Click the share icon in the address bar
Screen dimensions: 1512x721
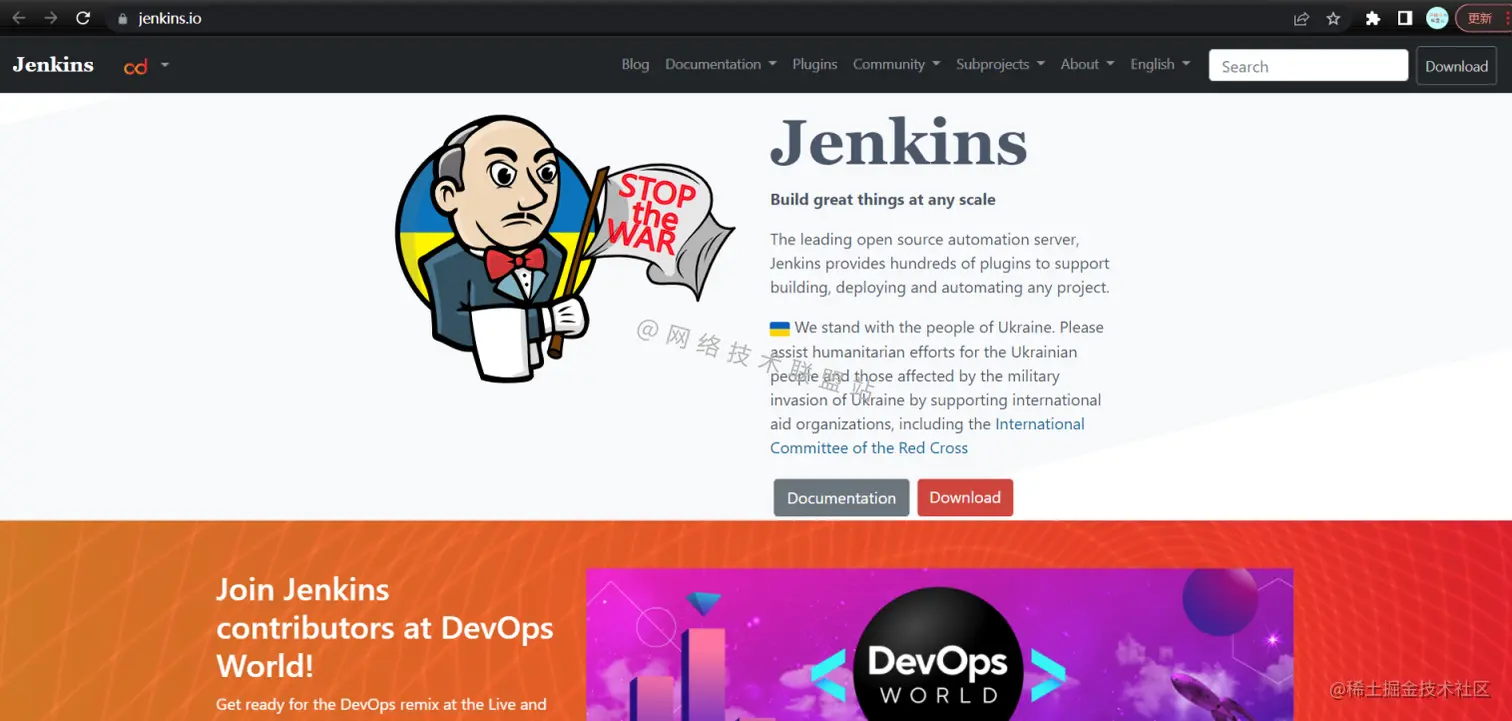click(1299, 18)
